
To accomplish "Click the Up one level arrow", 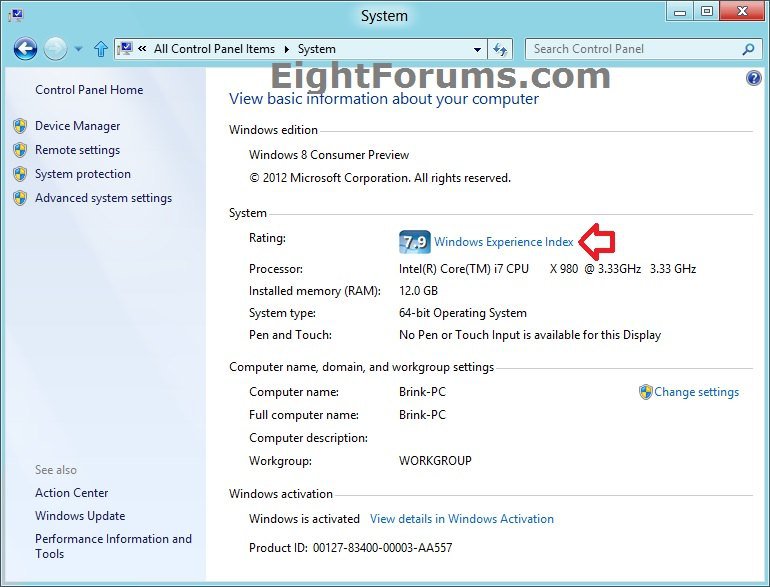I will point(100,49).
